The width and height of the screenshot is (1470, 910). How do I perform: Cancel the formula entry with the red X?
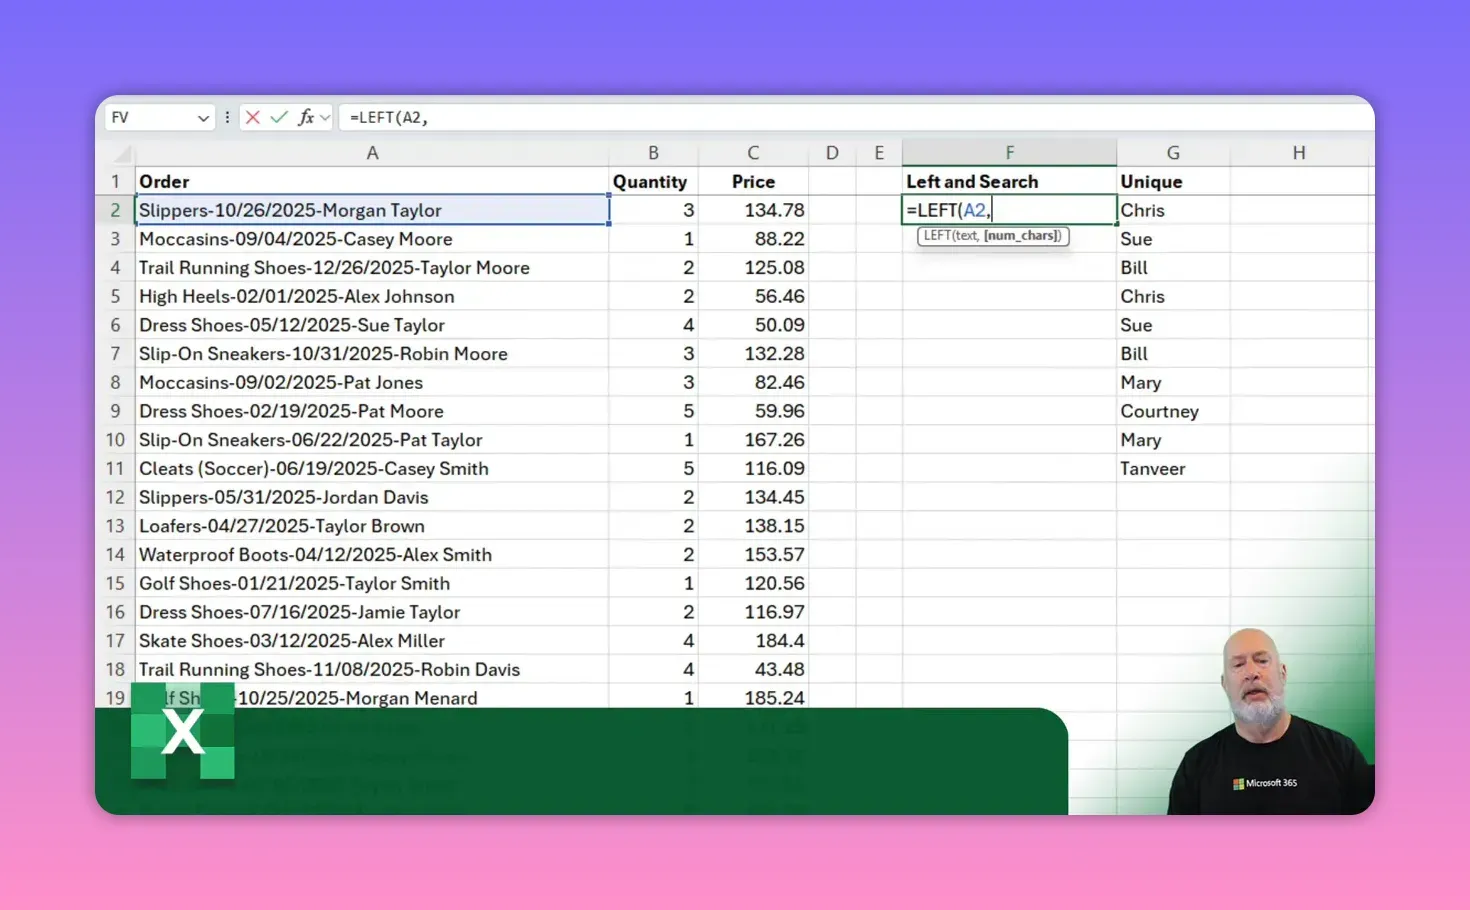coord(253,117)
